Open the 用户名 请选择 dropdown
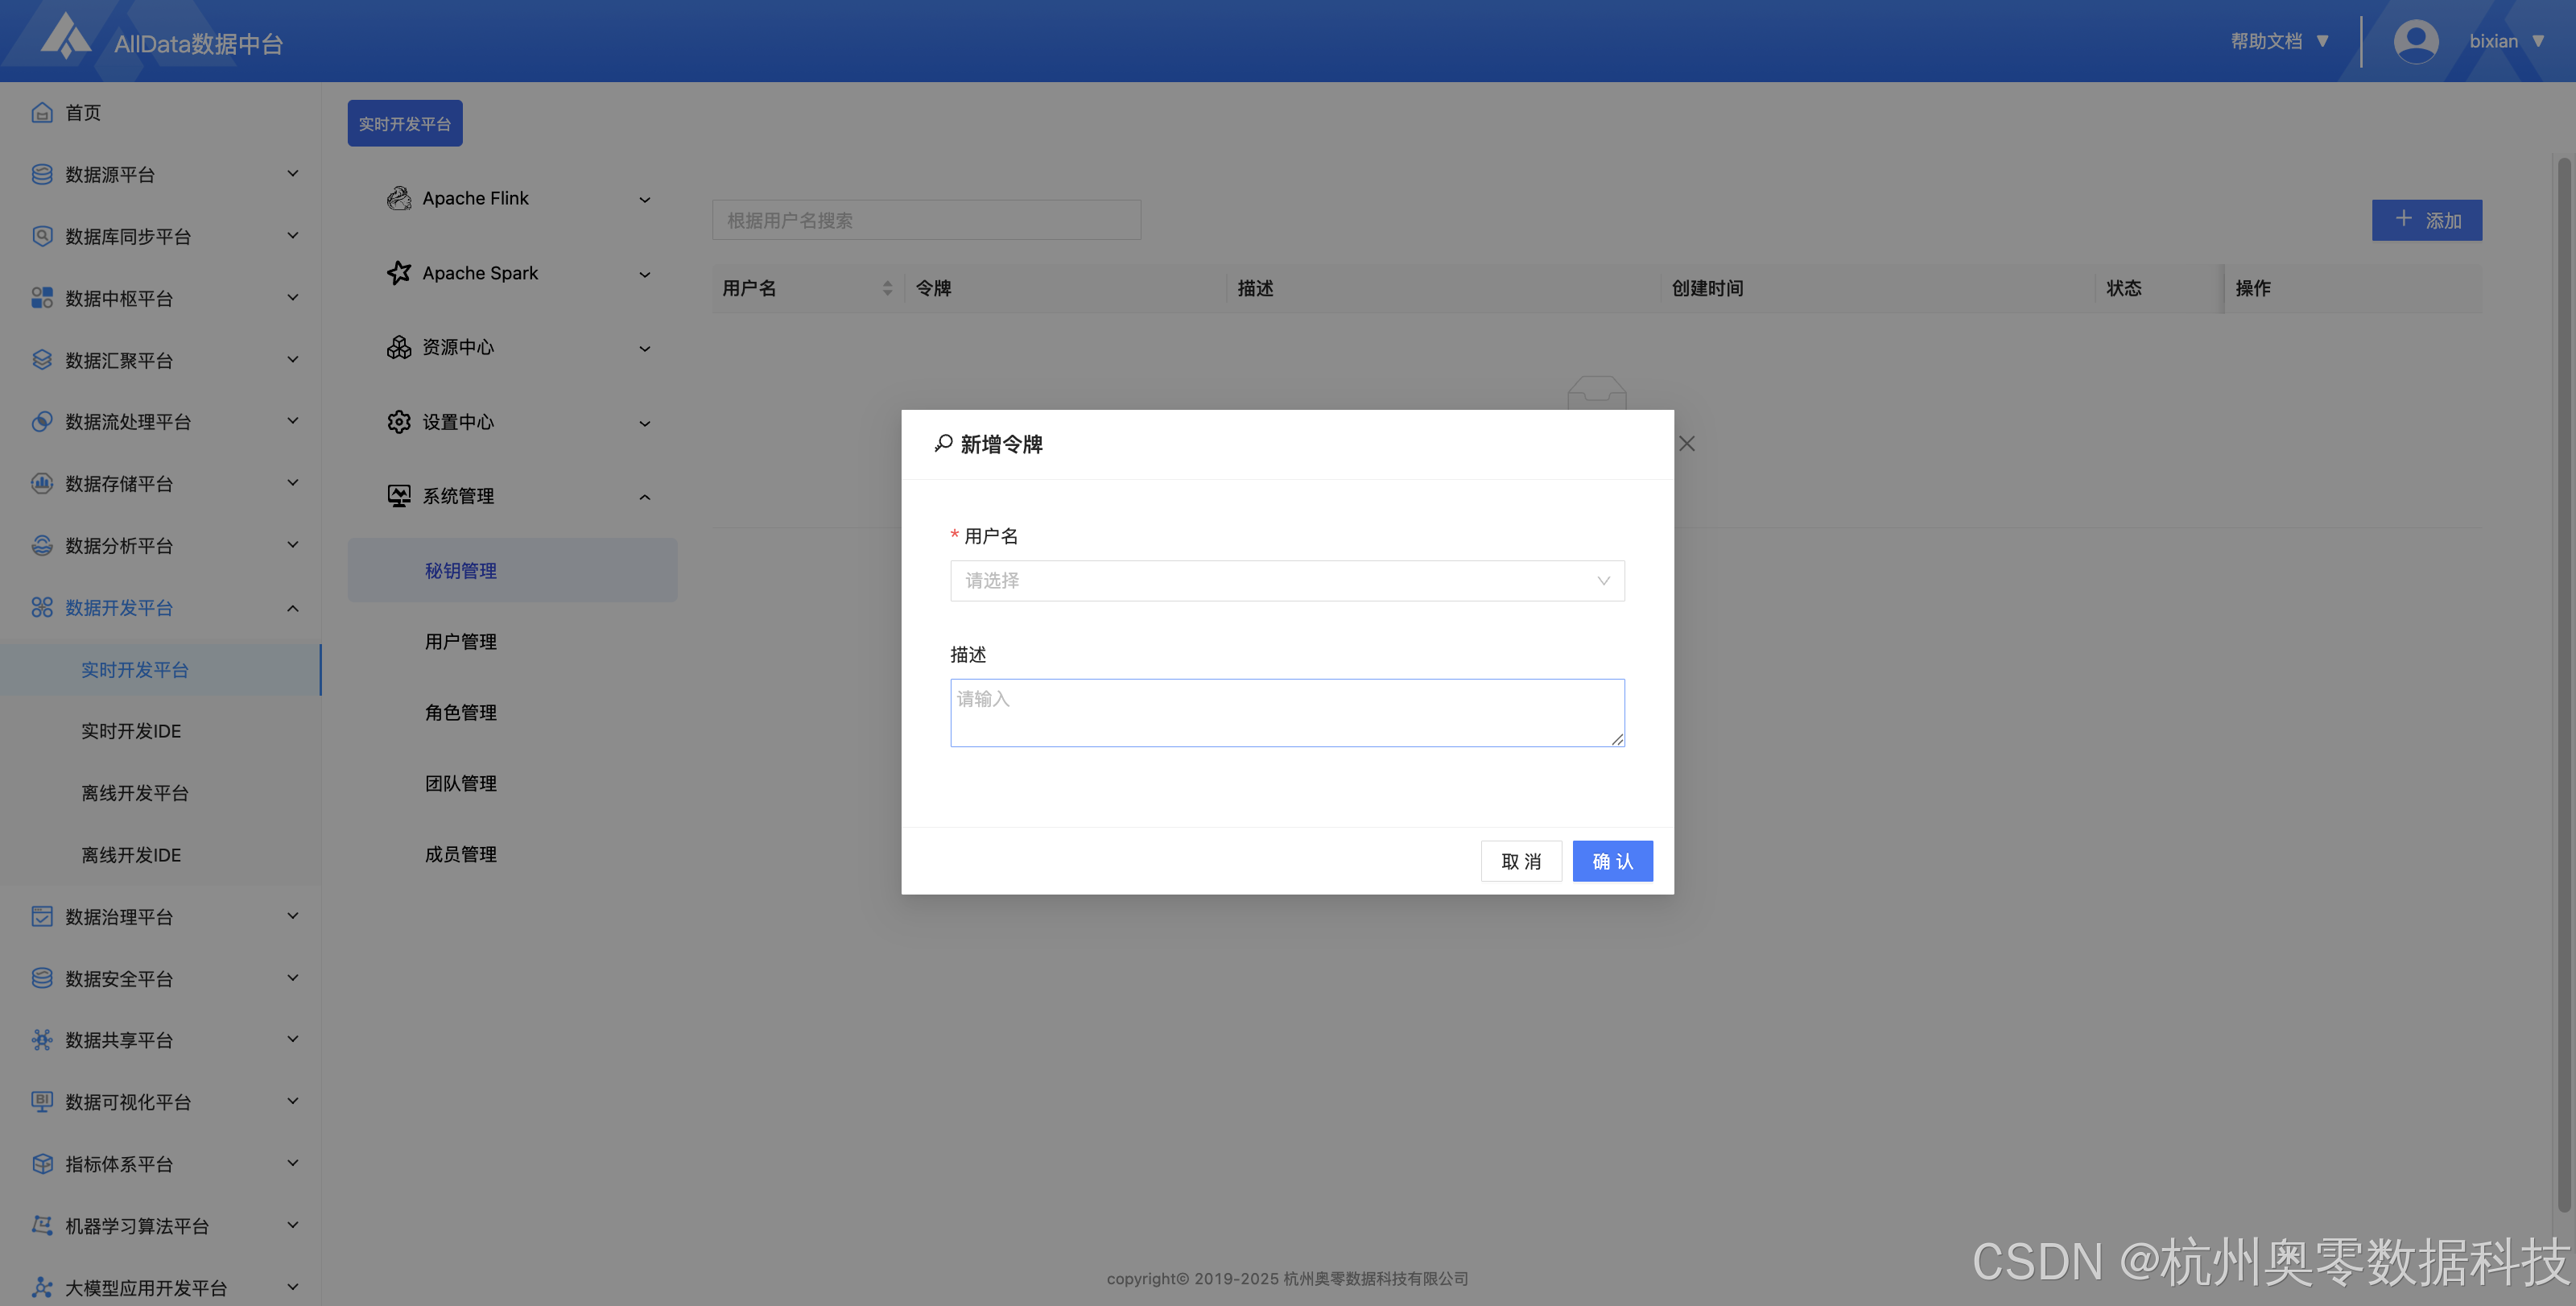The width and height of the screenshot is (2576, 1306). click(1286, 580)
